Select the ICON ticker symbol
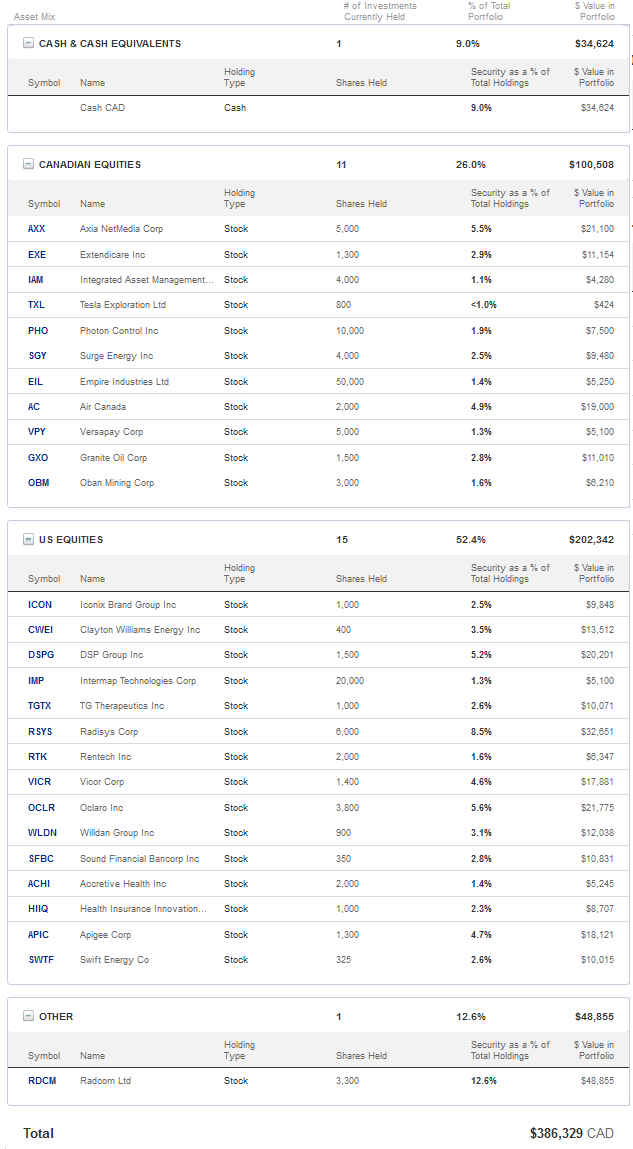The height and width of the screenshot is (1149, 633). pos(40,605)
